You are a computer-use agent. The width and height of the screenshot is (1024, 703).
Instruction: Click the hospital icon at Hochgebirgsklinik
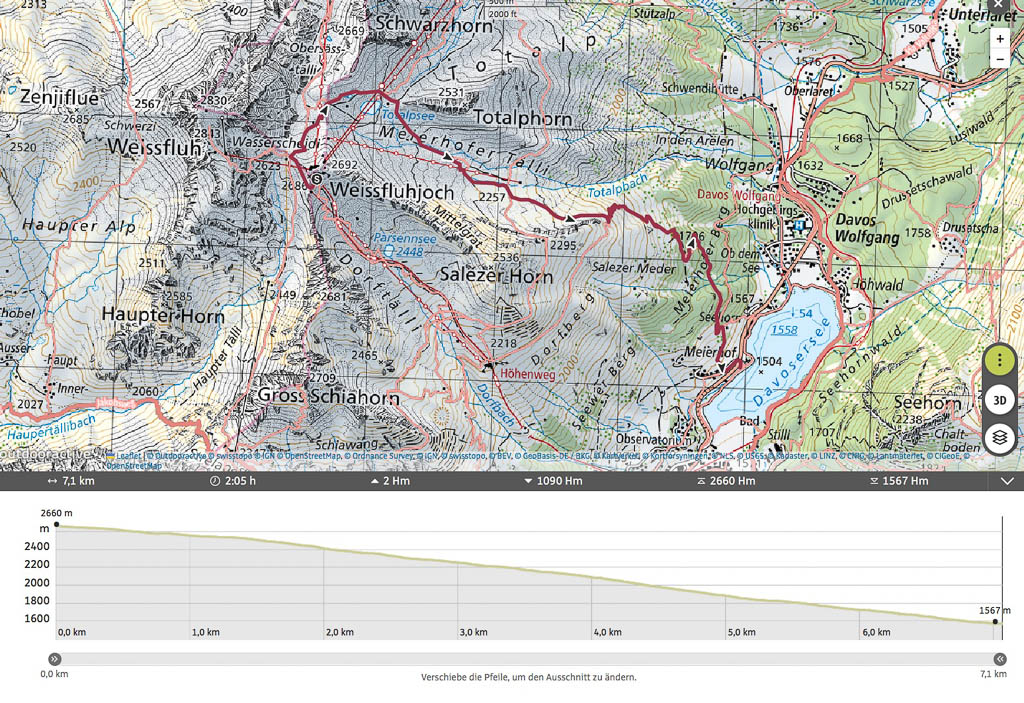[799, 226]
